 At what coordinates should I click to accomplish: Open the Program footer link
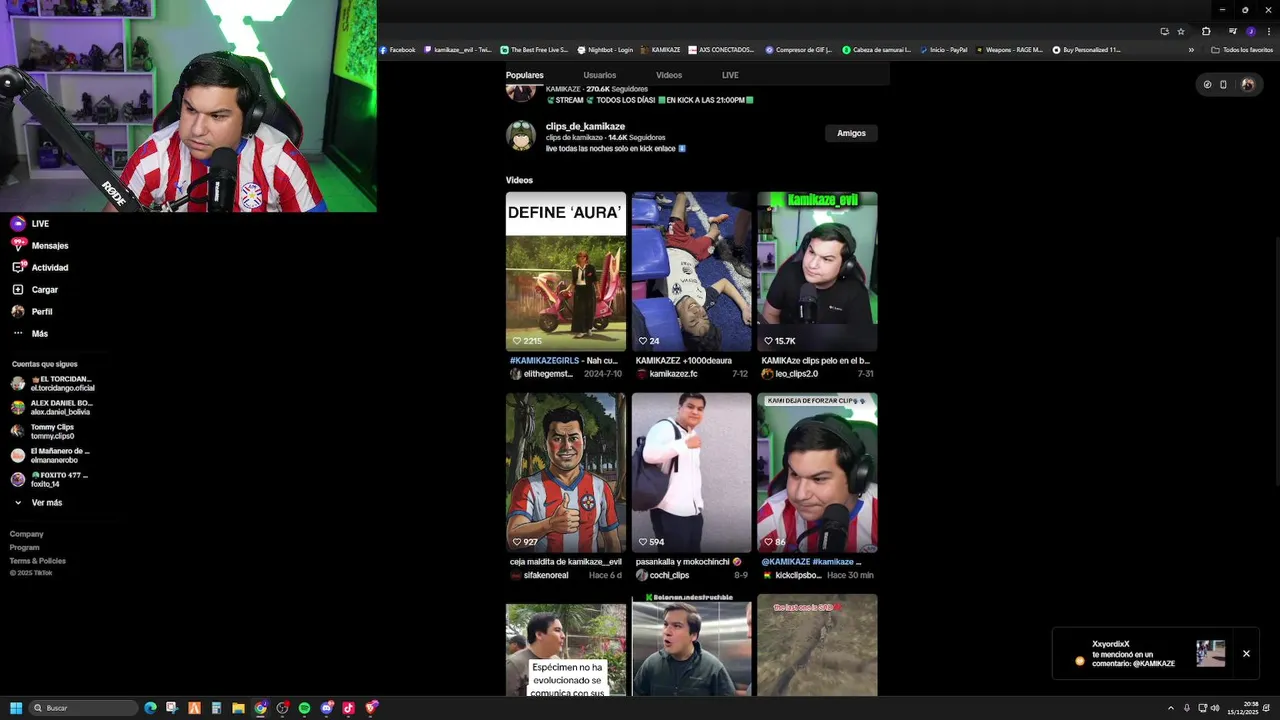click(x=25, y=547)
